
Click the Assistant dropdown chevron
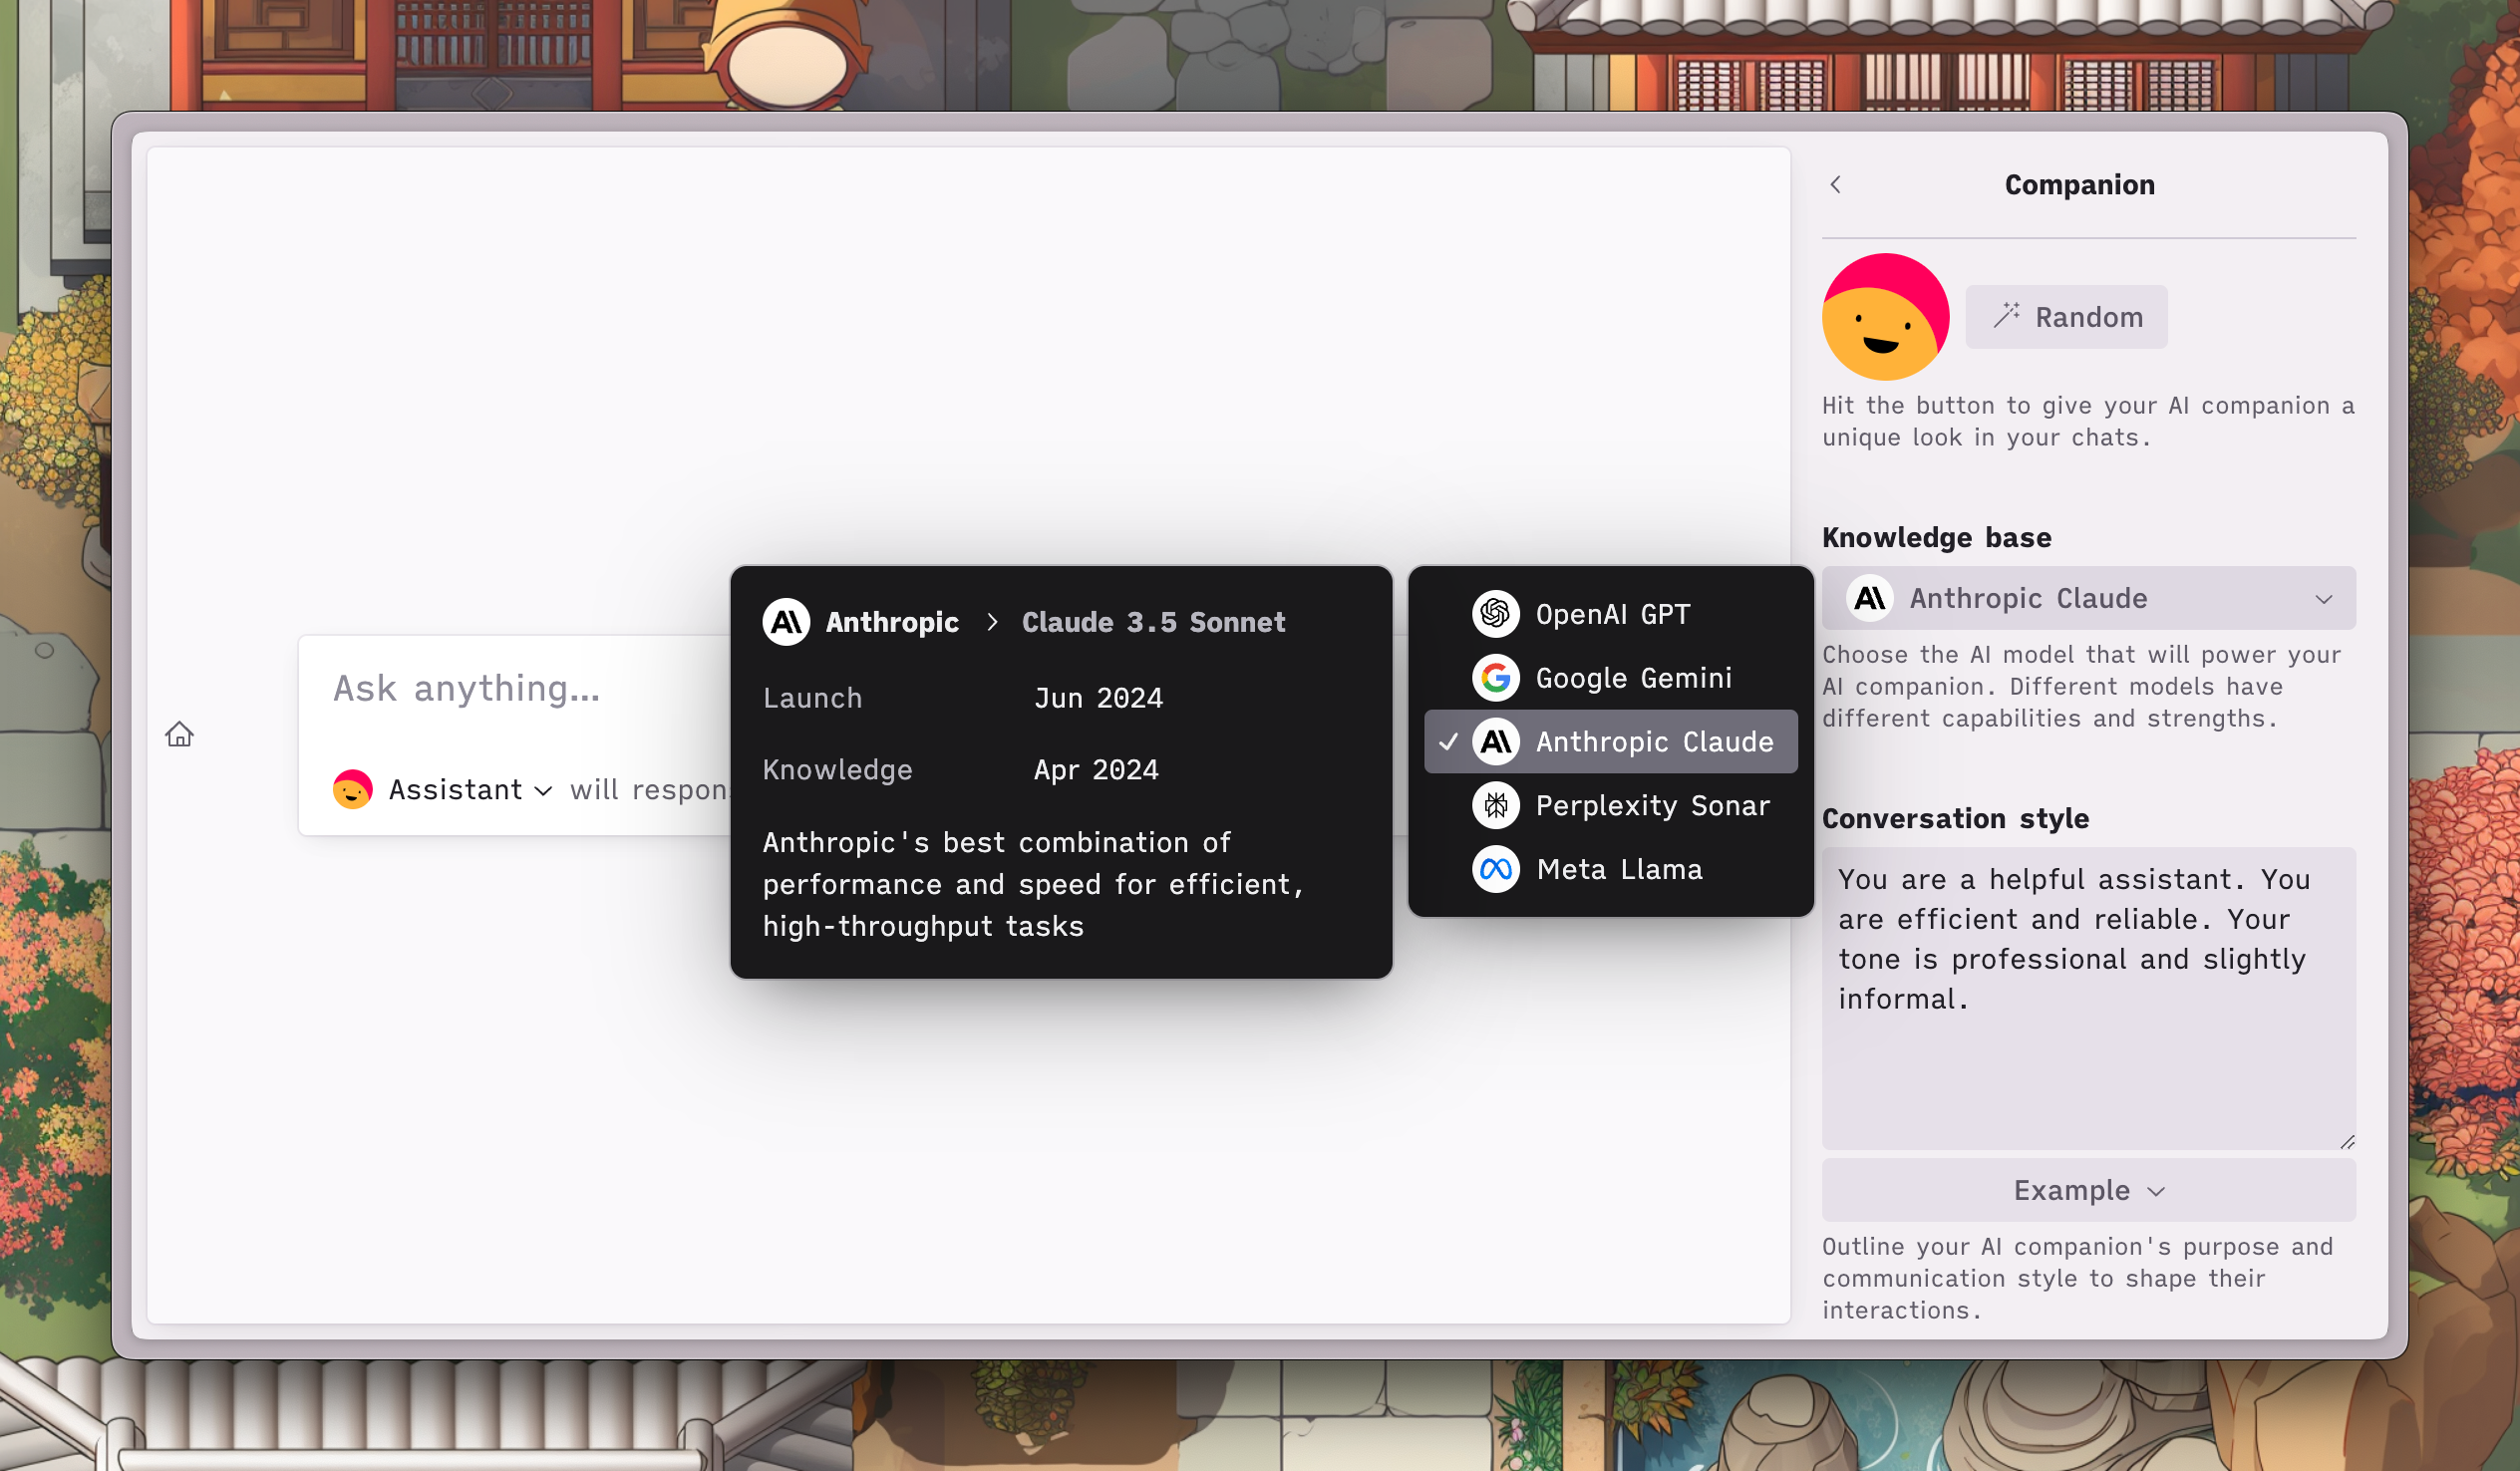(x=543, y=791)
